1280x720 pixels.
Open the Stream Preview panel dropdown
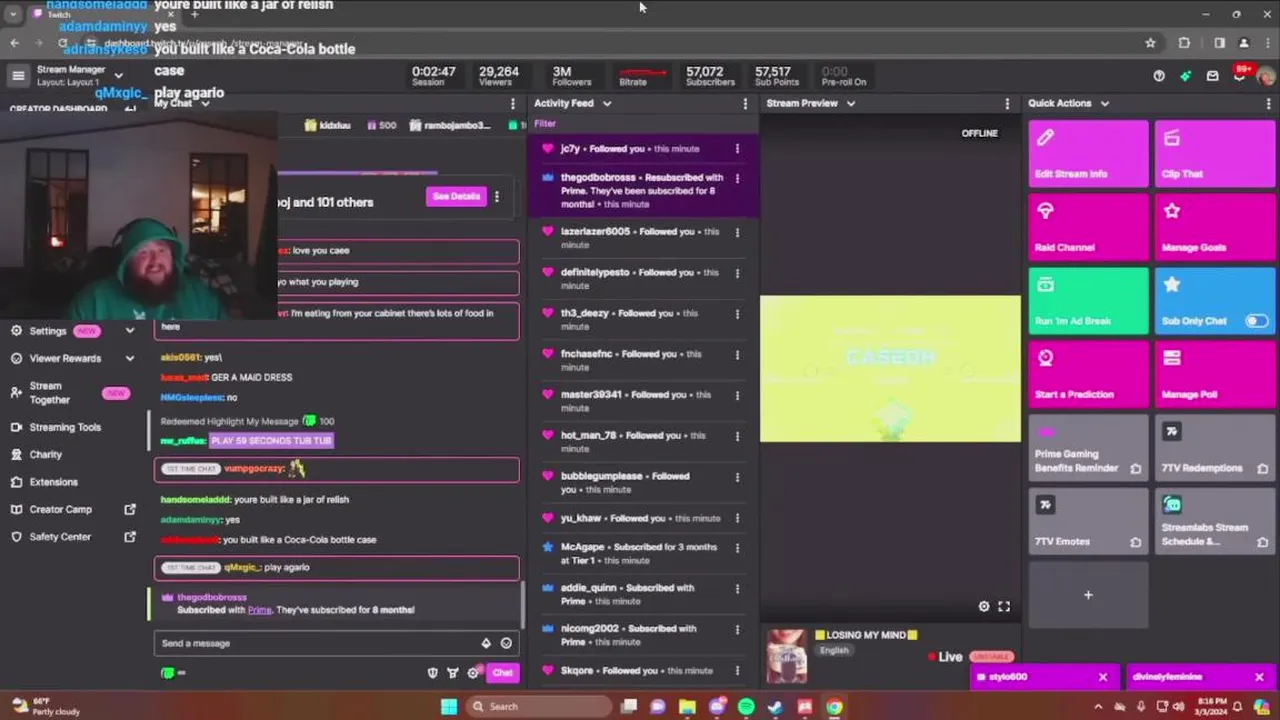(851, 104)
